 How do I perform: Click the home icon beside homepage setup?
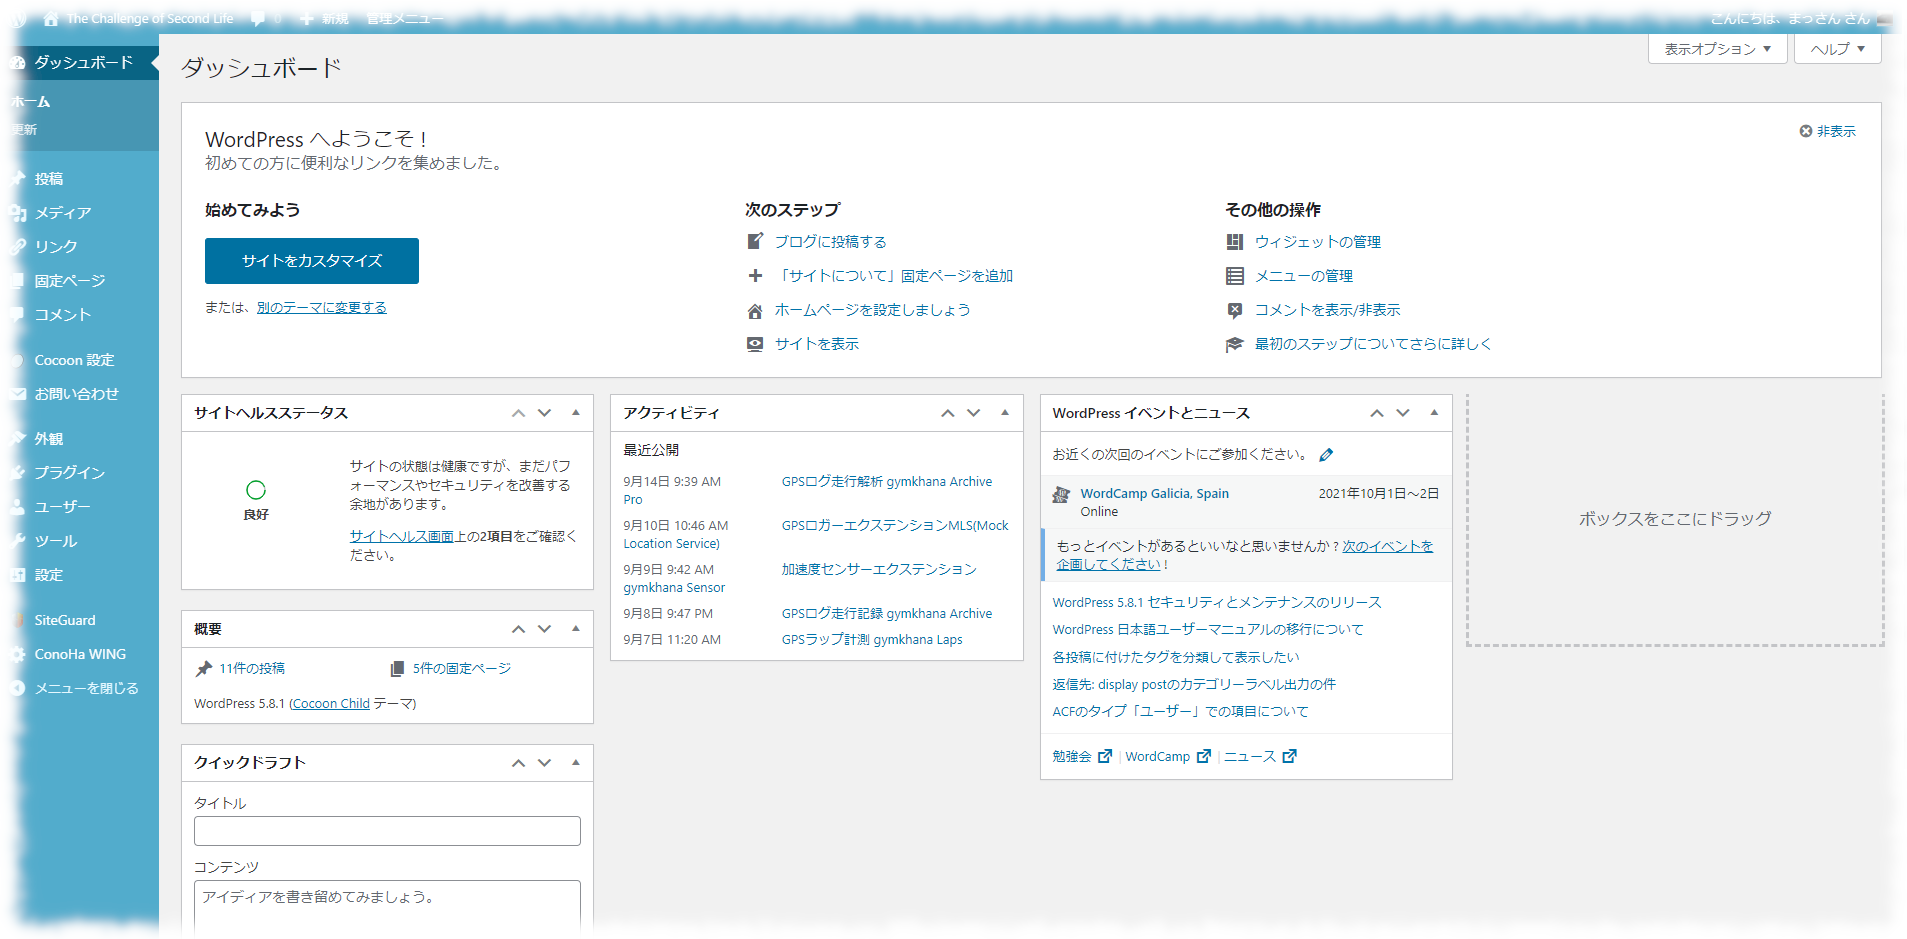tap(755, 311)
